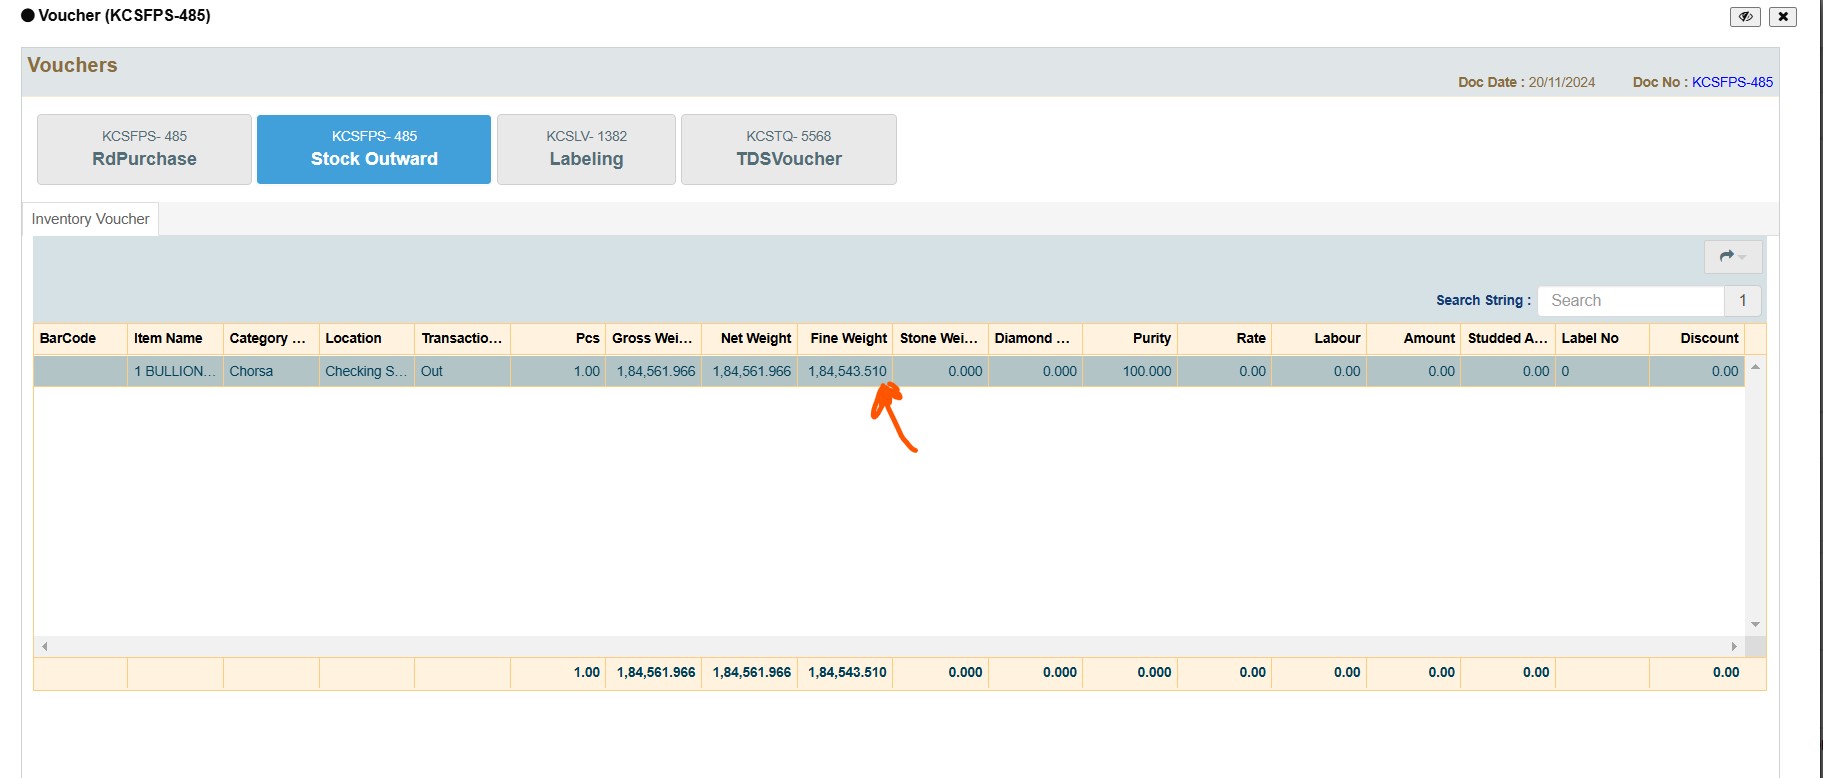Click the Amount column header
This screenshot has height=778, width=1823.
tap(1414, 338)
